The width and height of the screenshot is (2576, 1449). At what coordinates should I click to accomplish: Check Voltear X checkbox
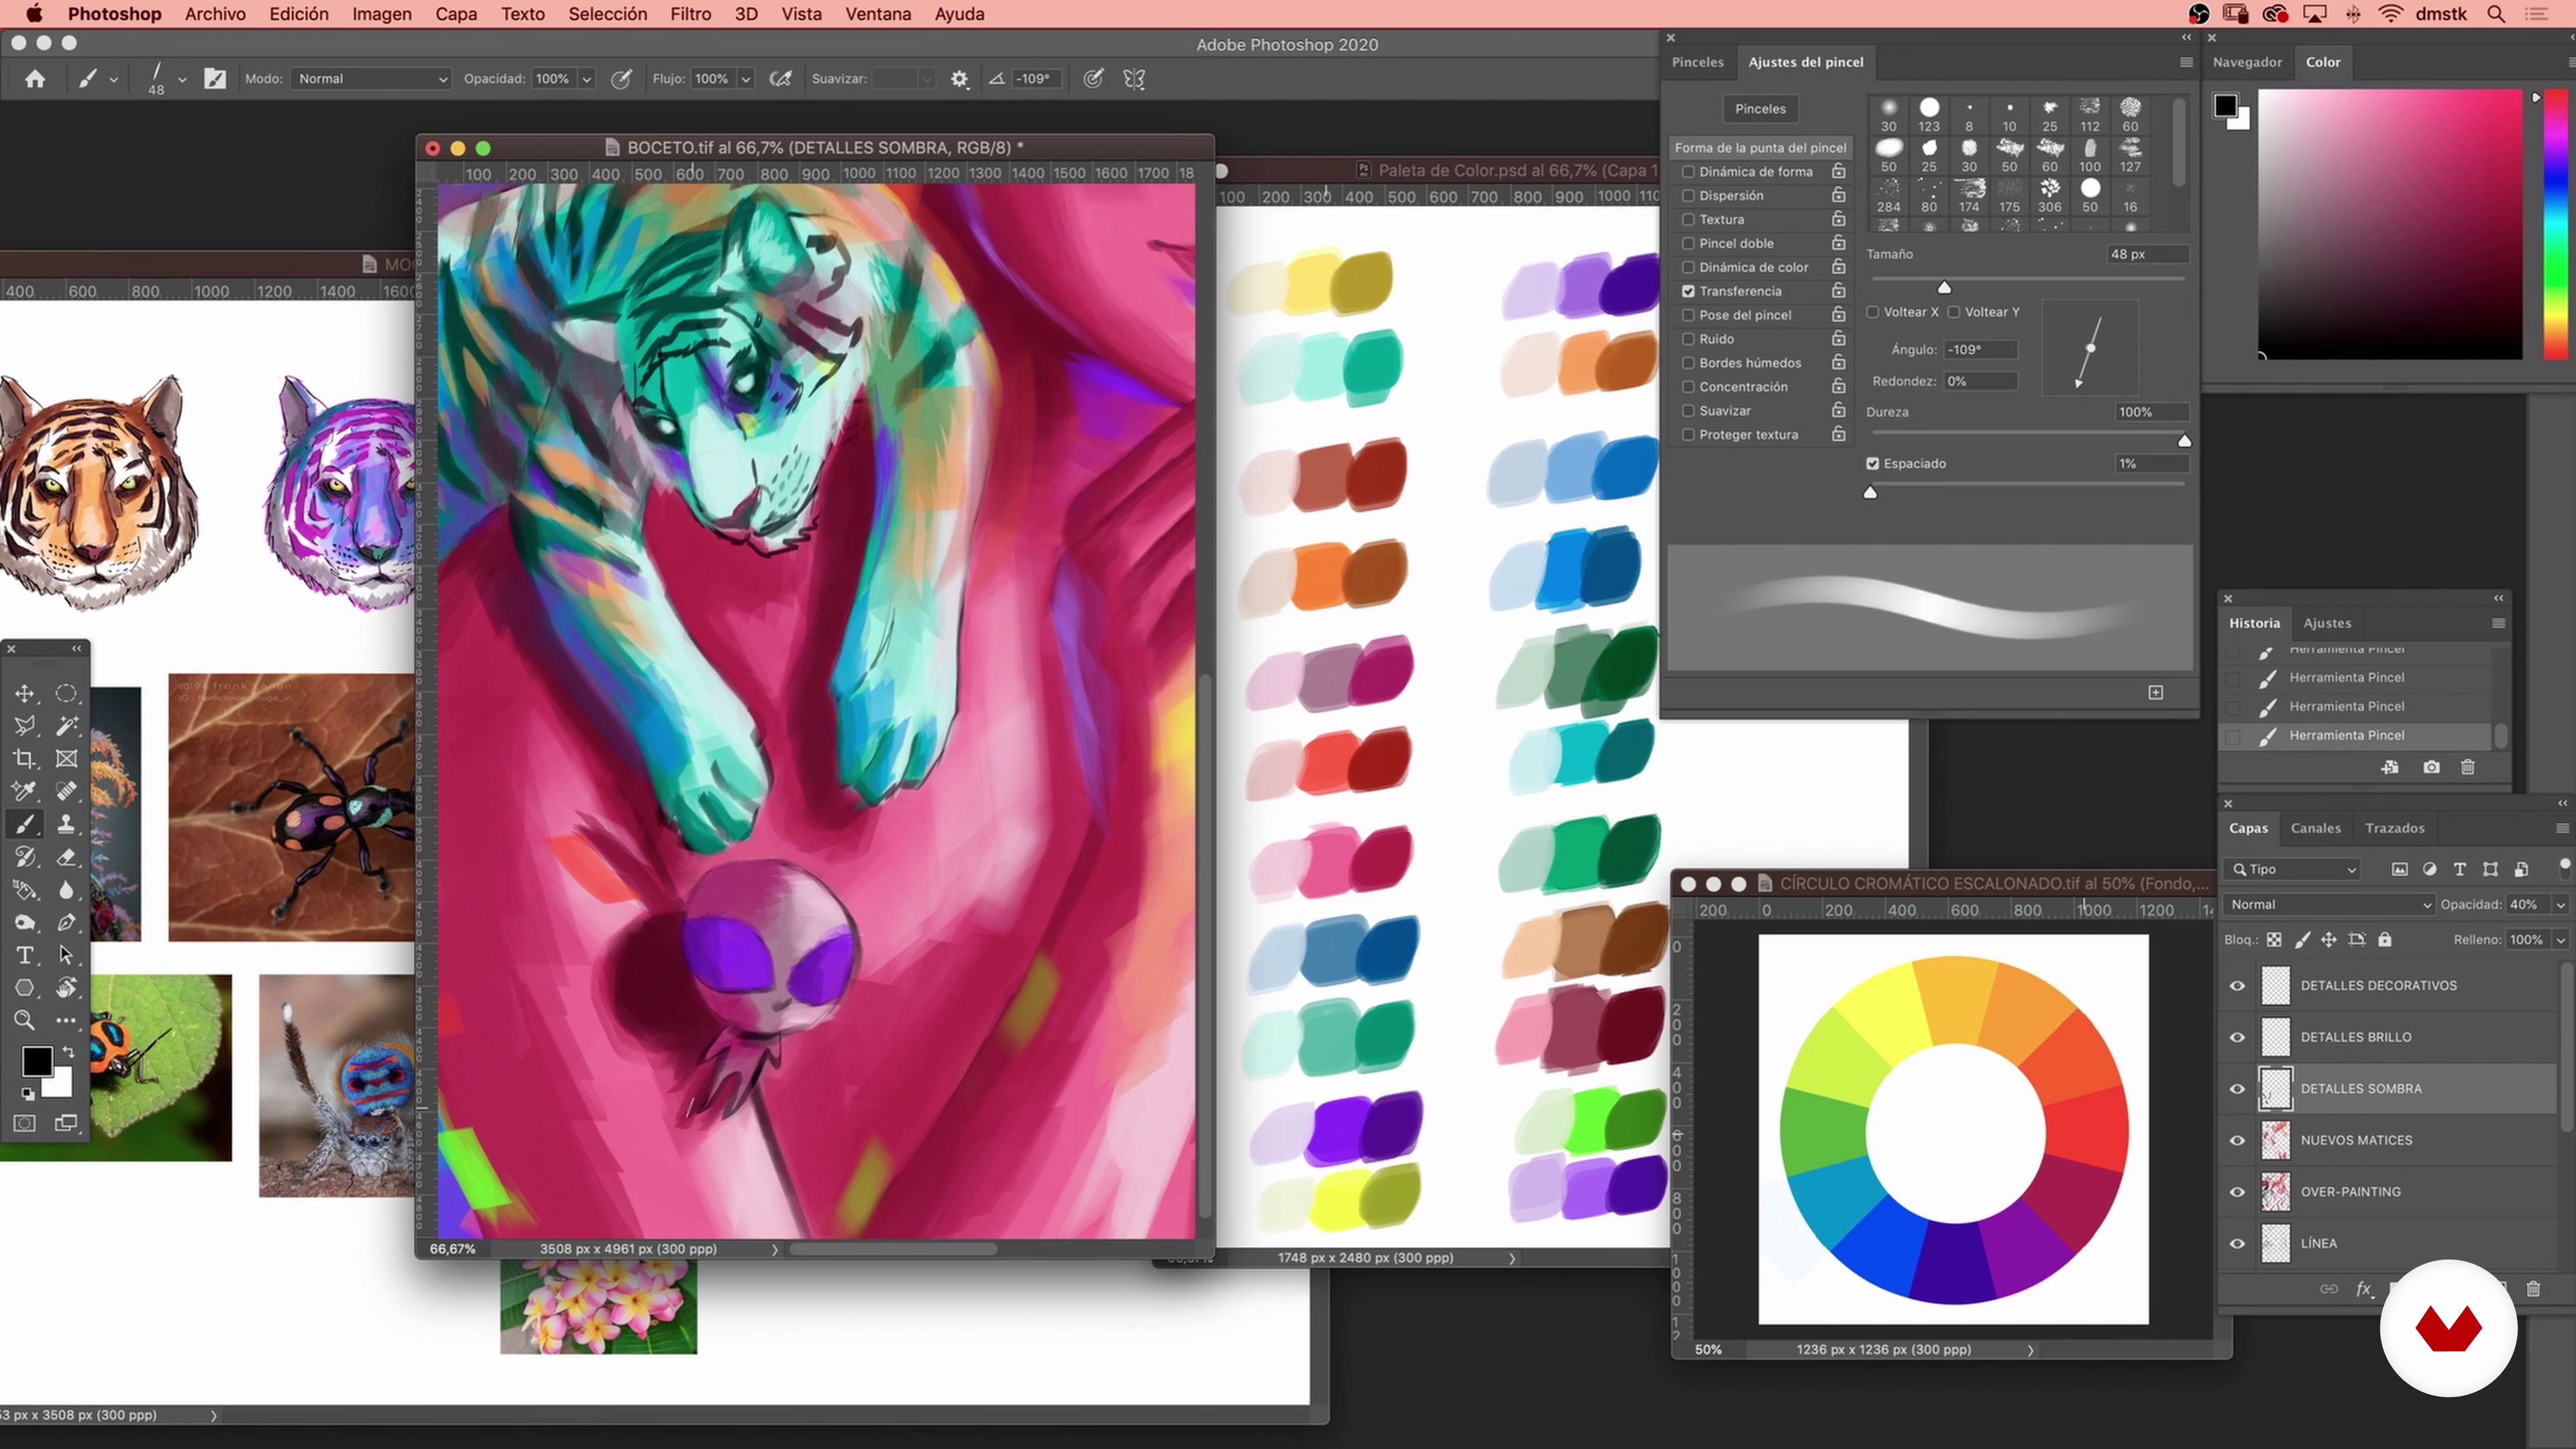[1873, 312]
